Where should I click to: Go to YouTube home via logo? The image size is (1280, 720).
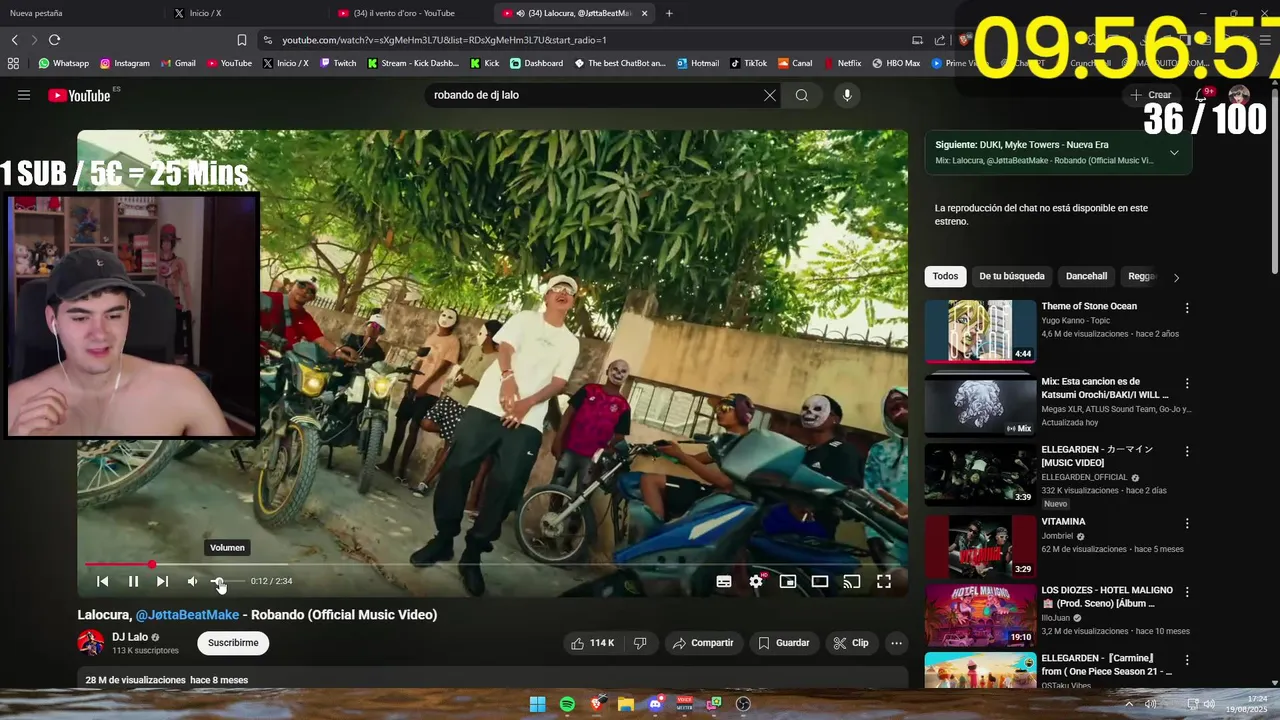pyautogui.click(x=79, y=95)
